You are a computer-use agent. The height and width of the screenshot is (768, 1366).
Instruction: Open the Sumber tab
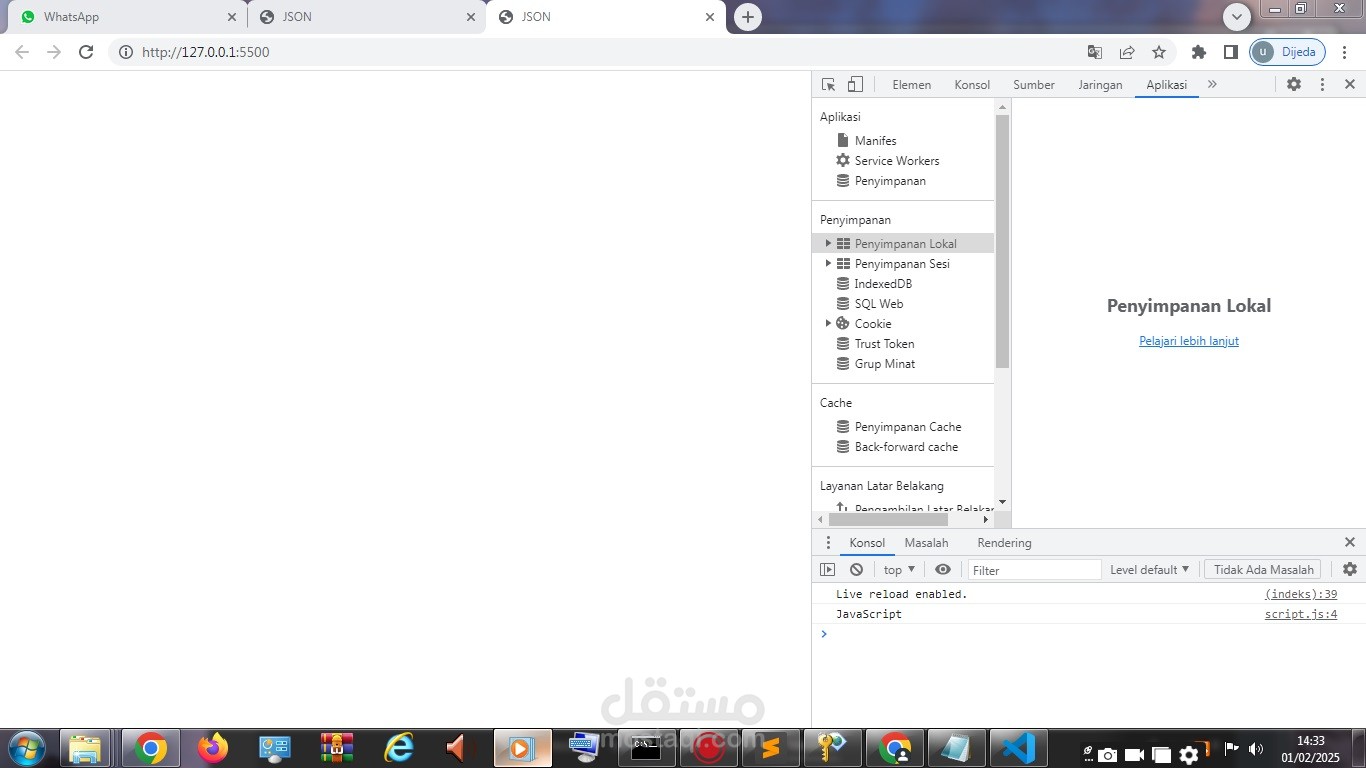pos(1034,85)
